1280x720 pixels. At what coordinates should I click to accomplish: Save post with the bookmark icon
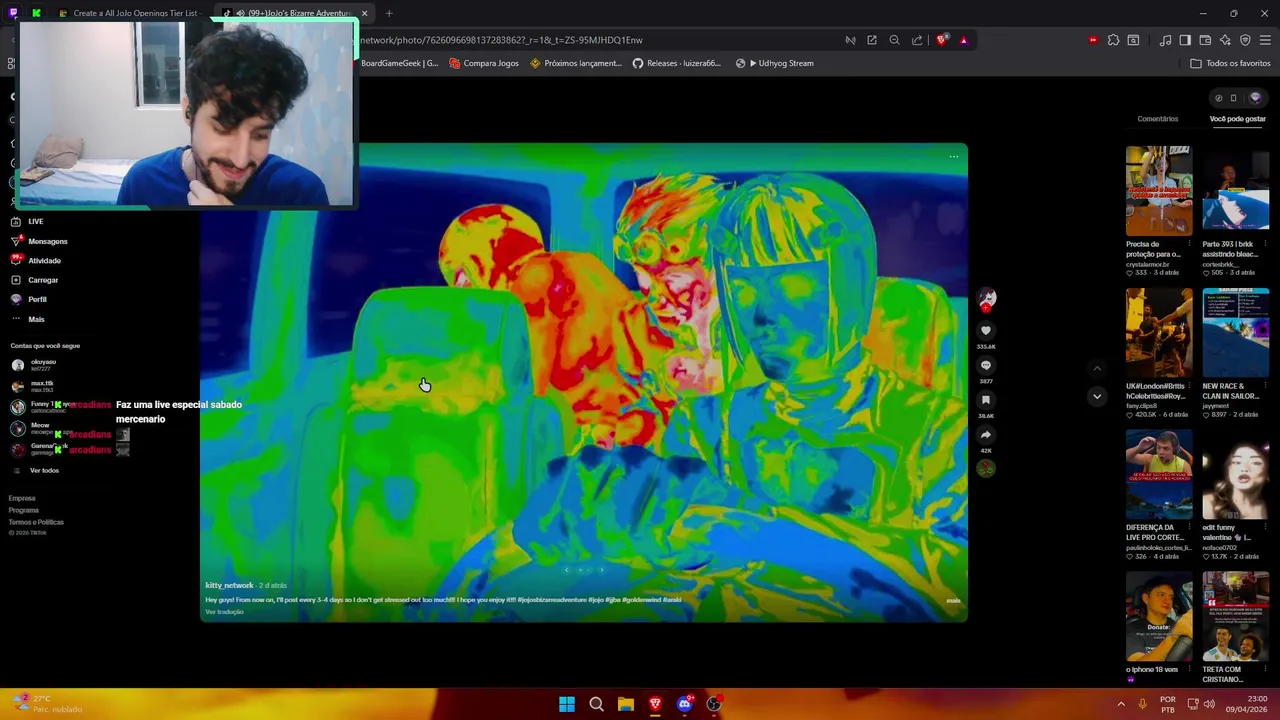[x=985, y=400]
